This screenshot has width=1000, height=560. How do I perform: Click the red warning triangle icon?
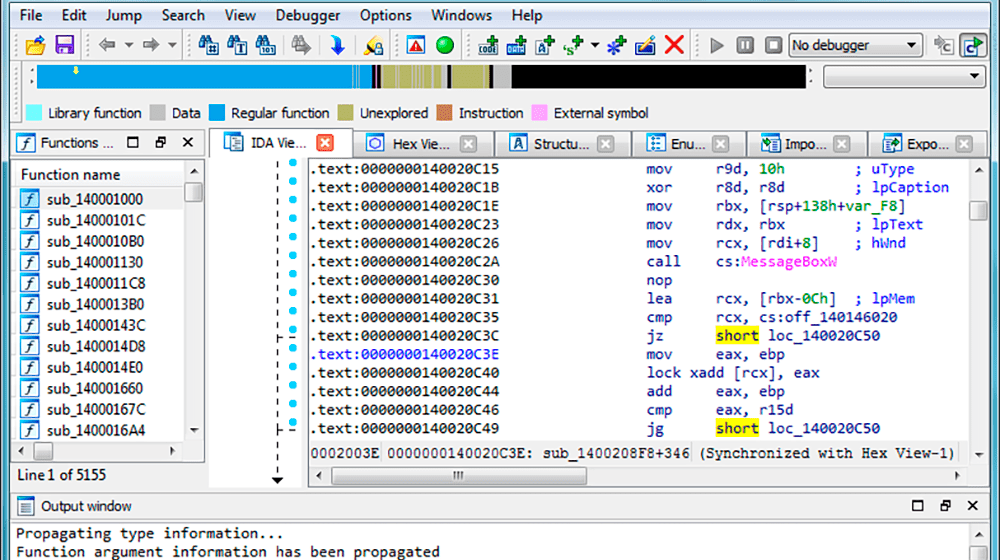pyautogui.click(x=416, y=45)
